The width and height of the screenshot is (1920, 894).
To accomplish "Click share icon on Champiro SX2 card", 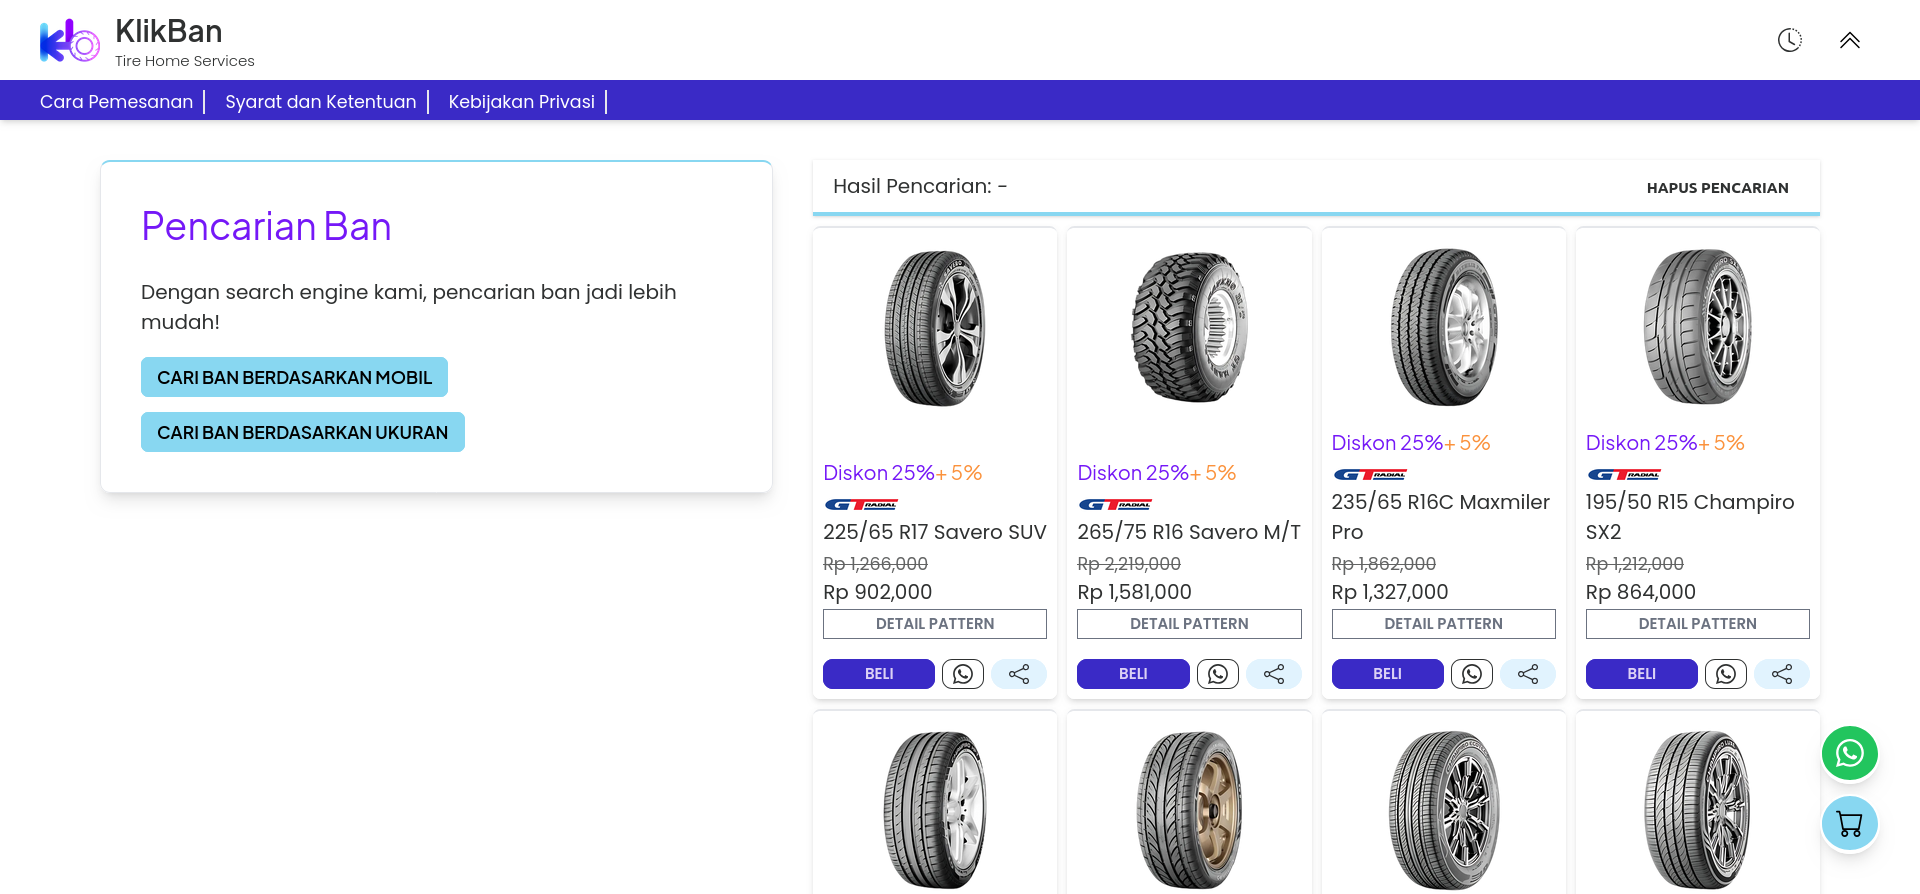I will (x=1782, y=674).
